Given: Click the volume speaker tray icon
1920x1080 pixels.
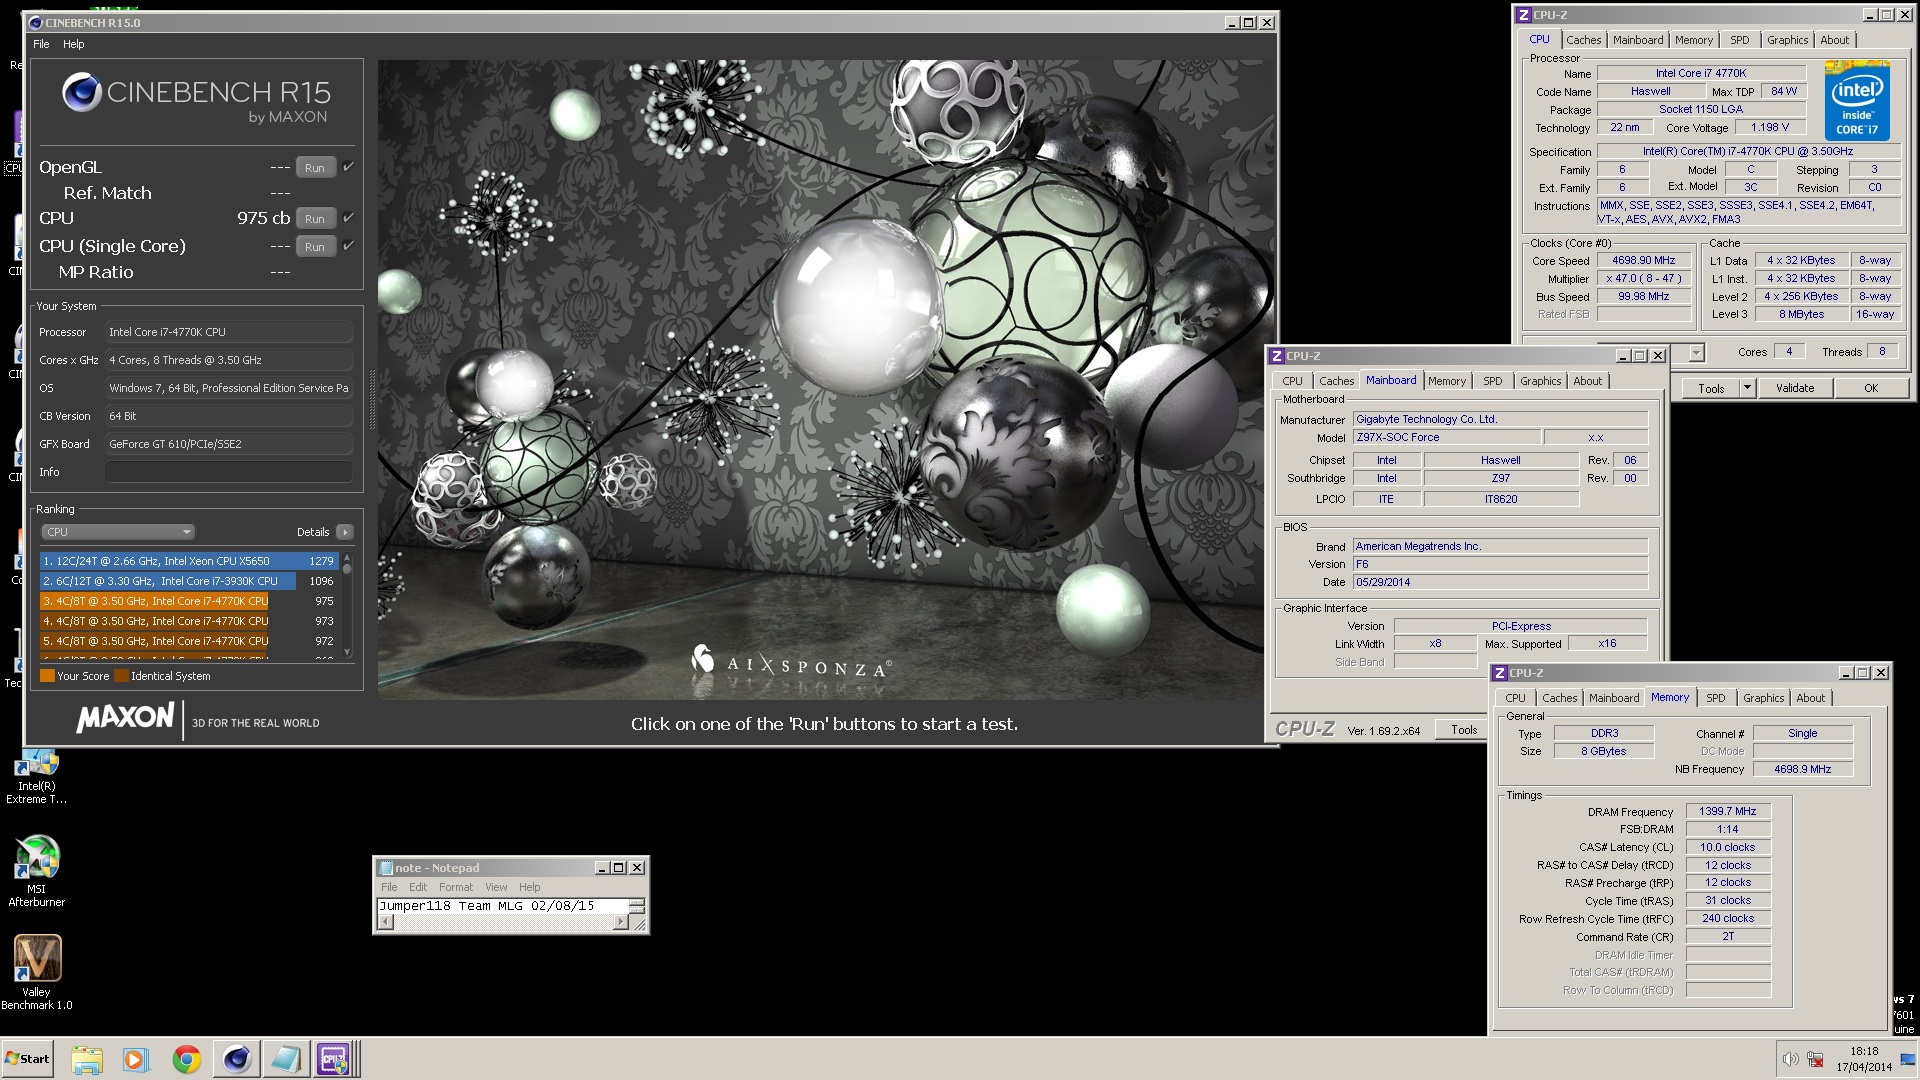Looking at the screenshot, I should pos(1790,1059).
